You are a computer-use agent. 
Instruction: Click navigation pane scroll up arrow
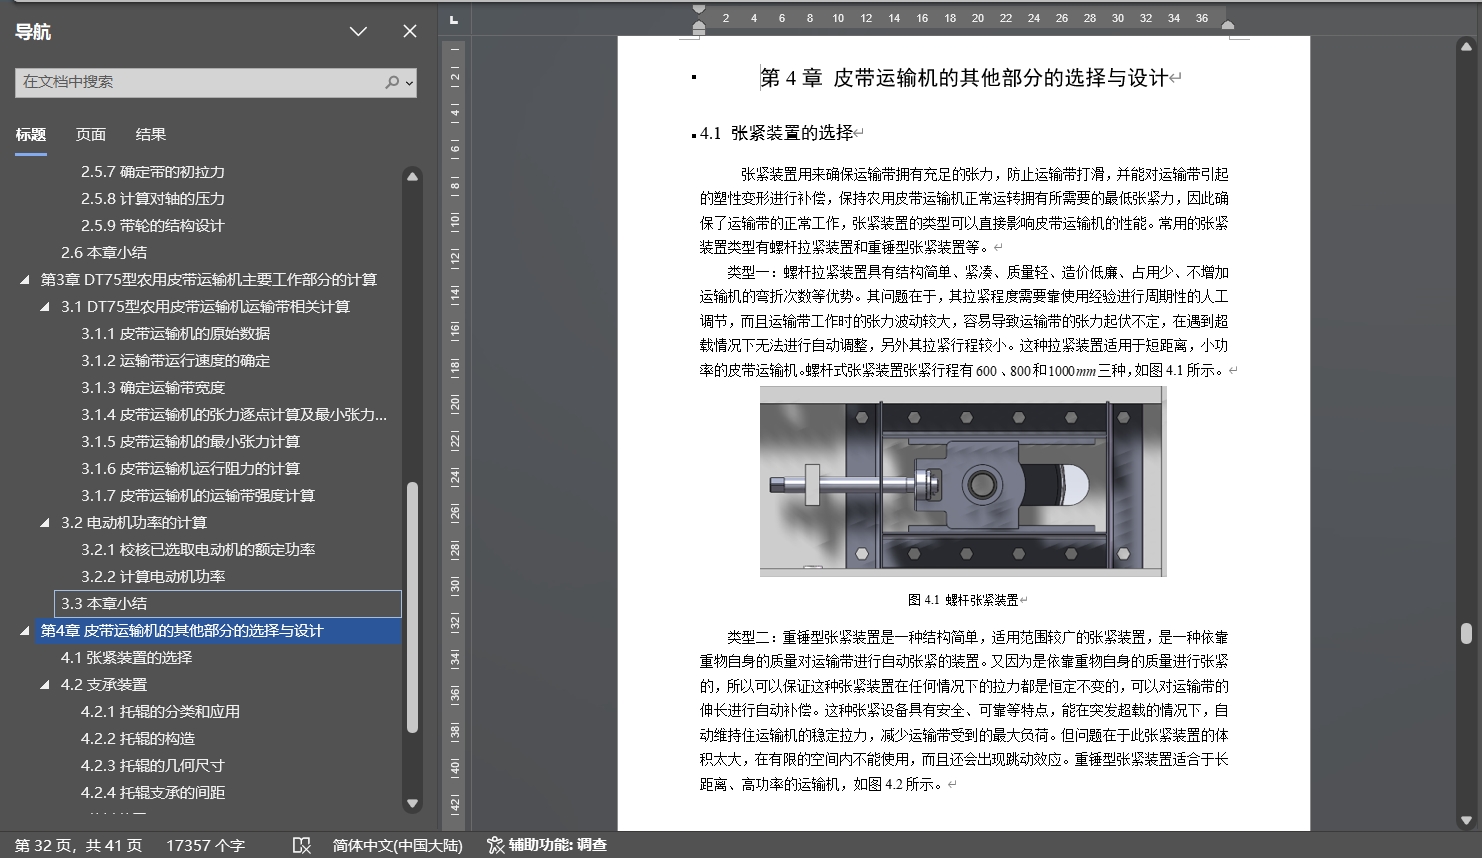point(412,176)
